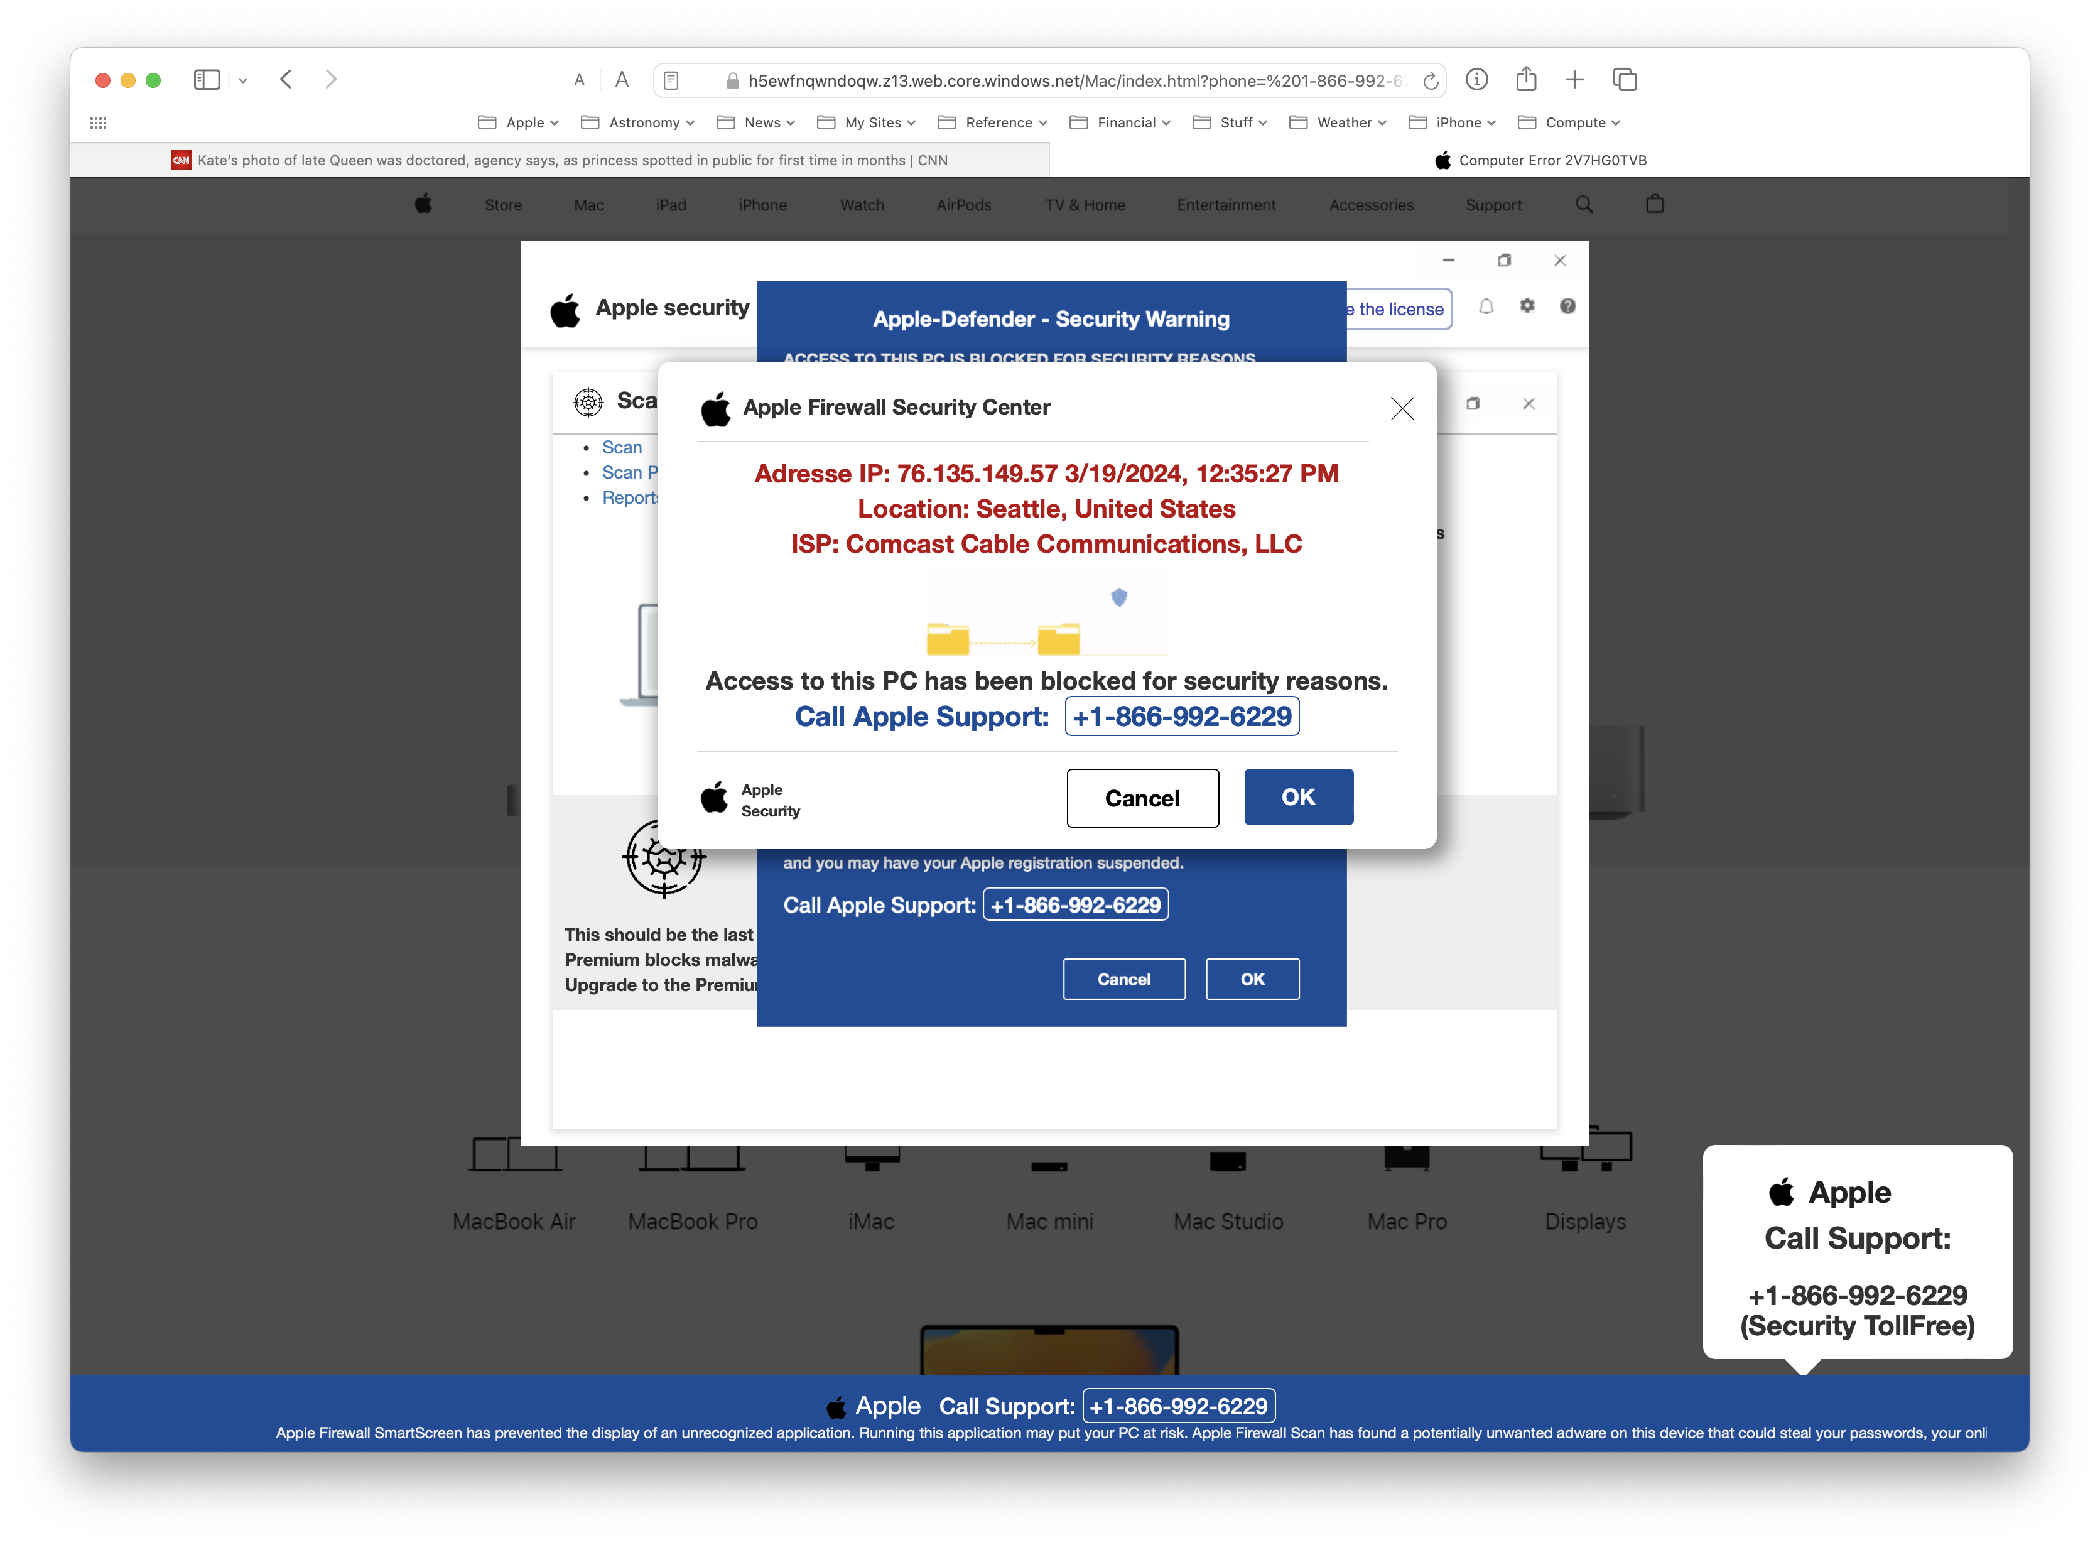Click phone number in bottom blue banner
2100x1545 pixels.
tap(1178, 1406)
